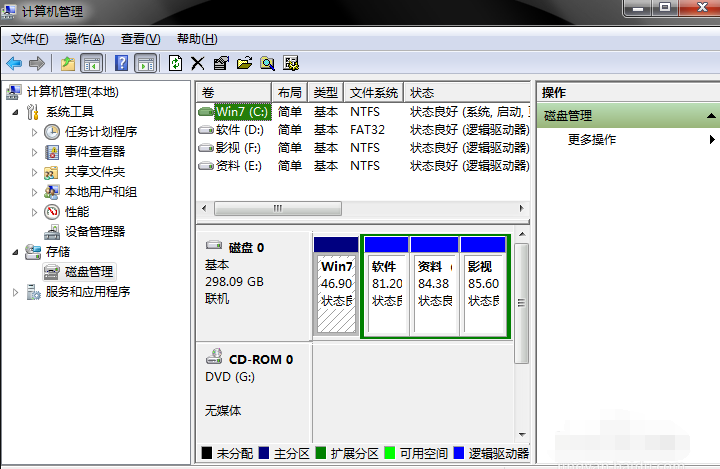720x469 pixels.
Task: Select the Win7 (C:) volume row
Action: click(x=233, y=112)
